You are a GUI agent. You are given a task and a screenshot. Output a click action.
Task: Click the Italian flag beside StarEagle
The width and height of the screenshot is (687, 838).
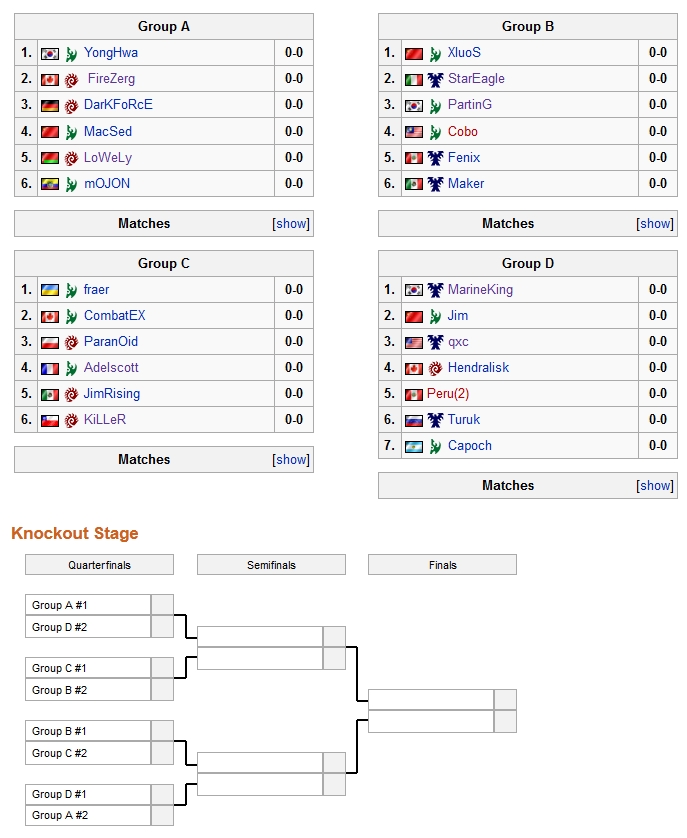(x=414, y=79)
